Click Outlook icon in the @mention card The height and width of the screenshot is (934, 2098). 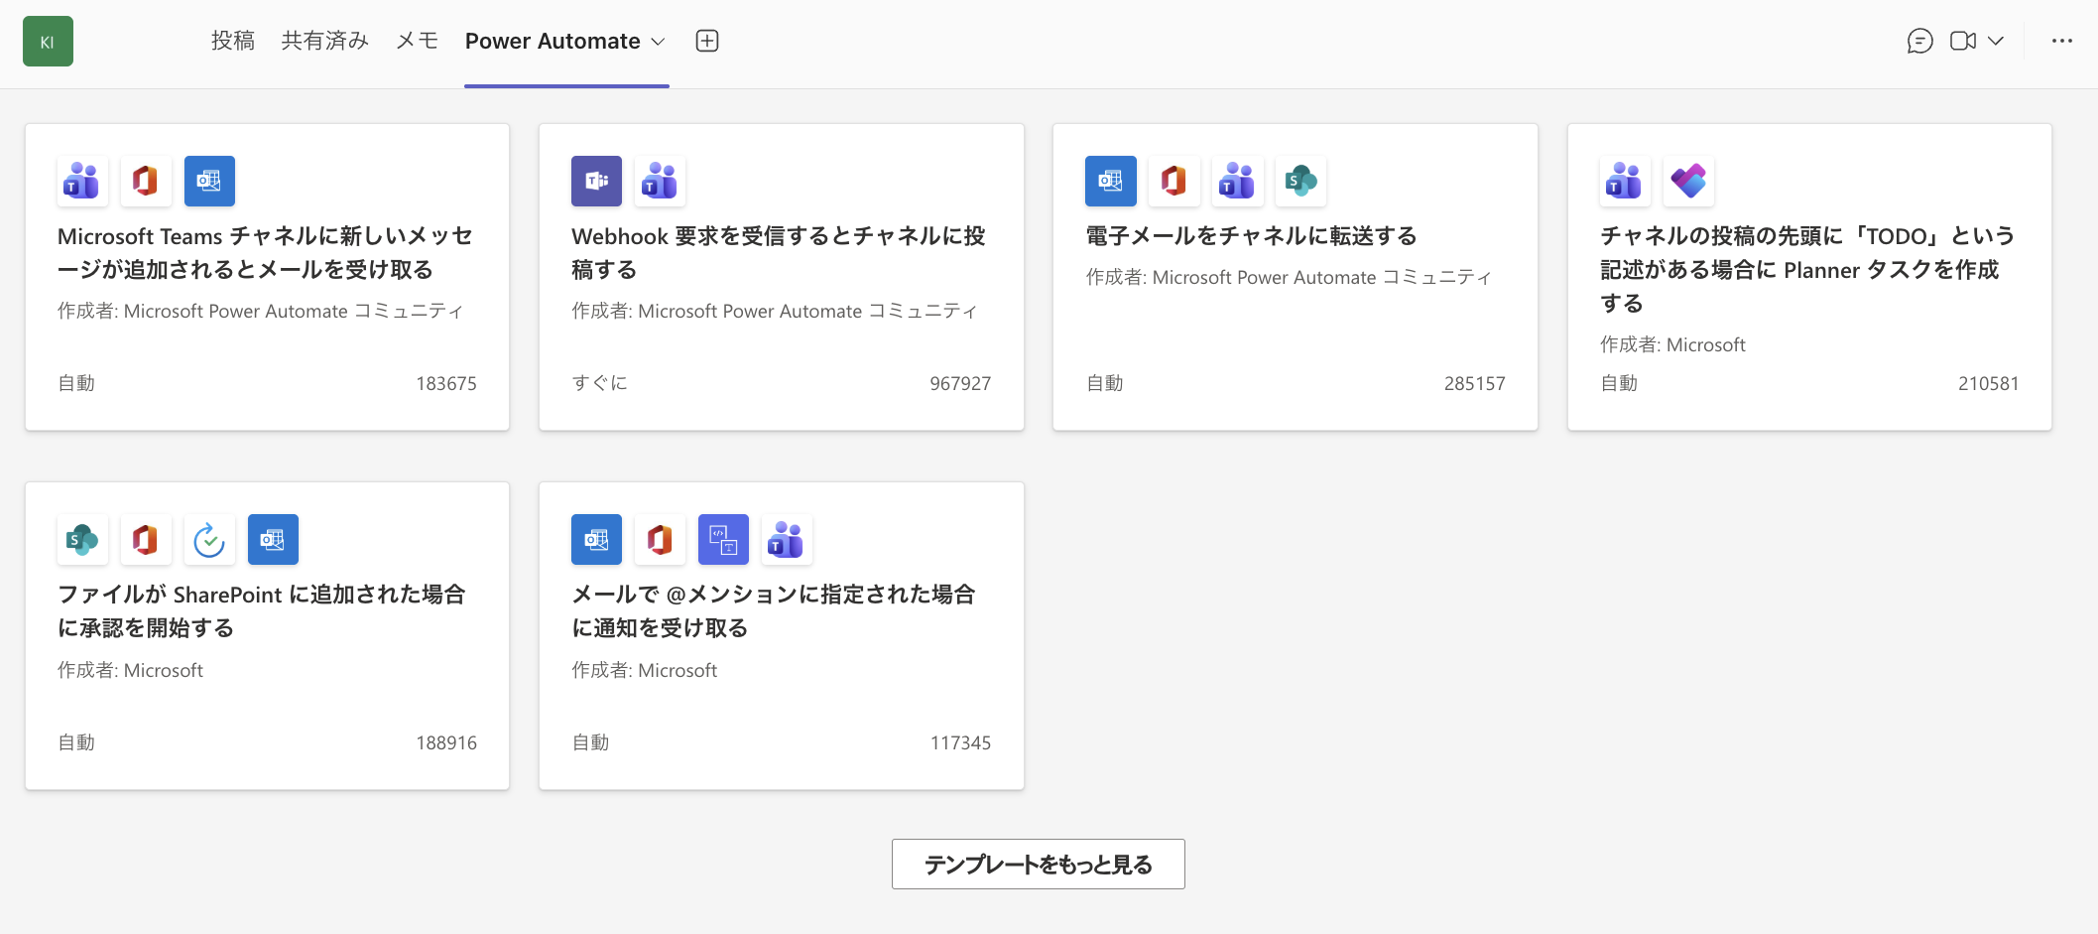(x=597, y=540)
